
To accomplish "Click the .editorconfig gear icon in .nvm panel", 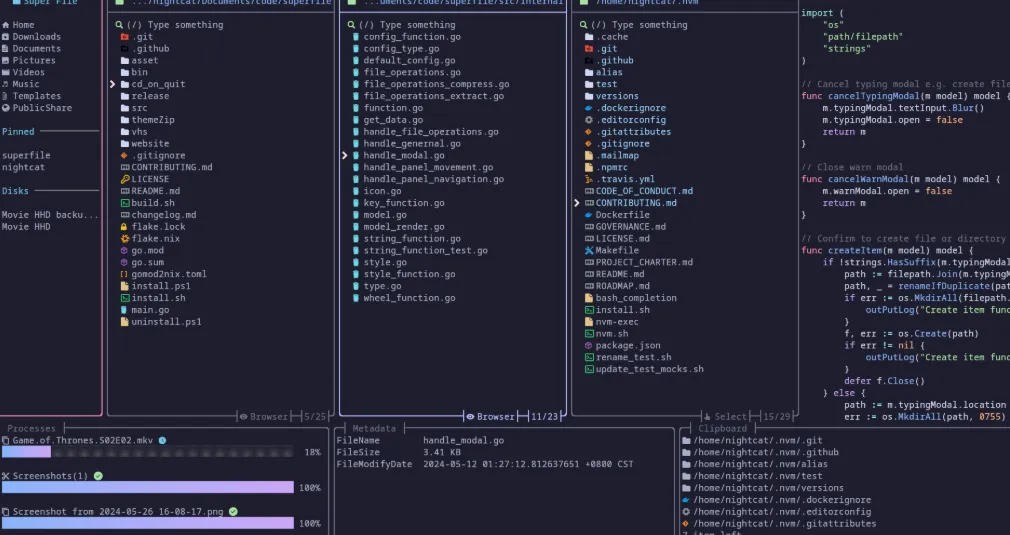I will [x=589, y=120].
